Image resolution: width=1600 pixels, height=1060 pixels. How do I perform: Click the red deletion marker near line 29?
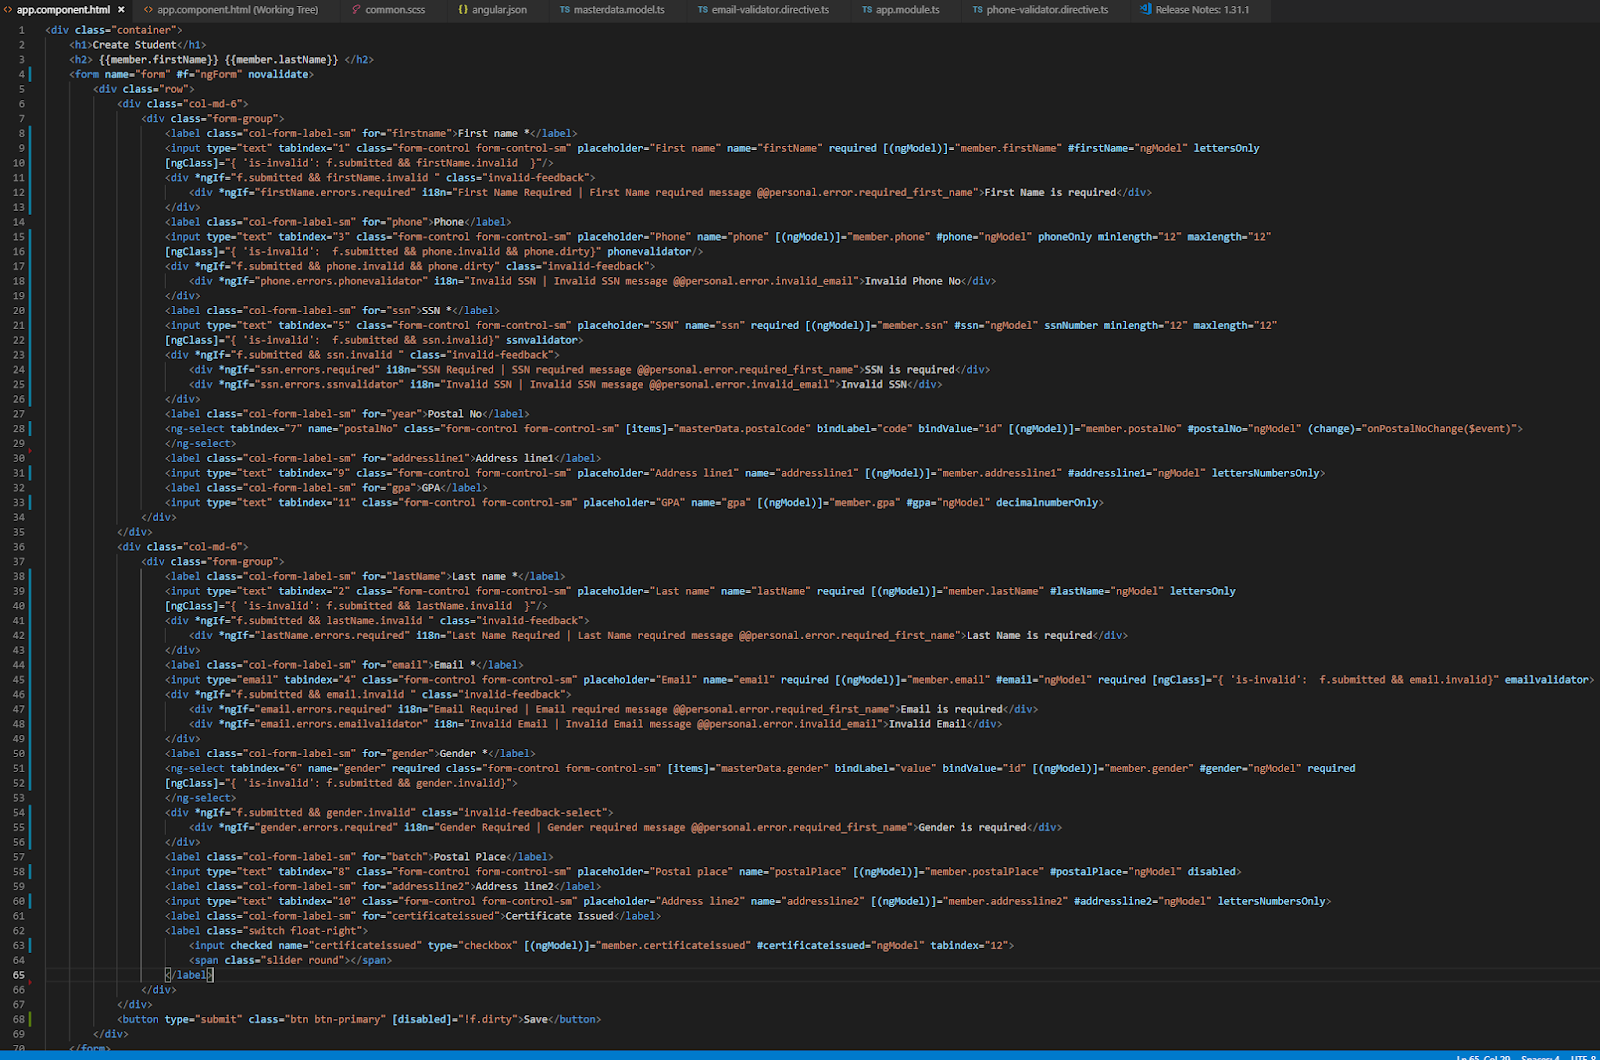coord(30,451)
